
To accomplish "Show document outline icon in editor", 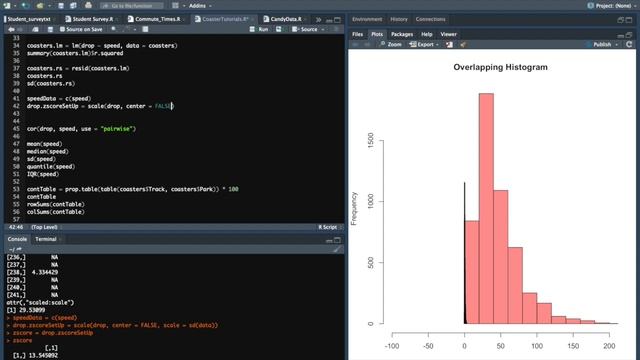I will click(x=336, y=29).
